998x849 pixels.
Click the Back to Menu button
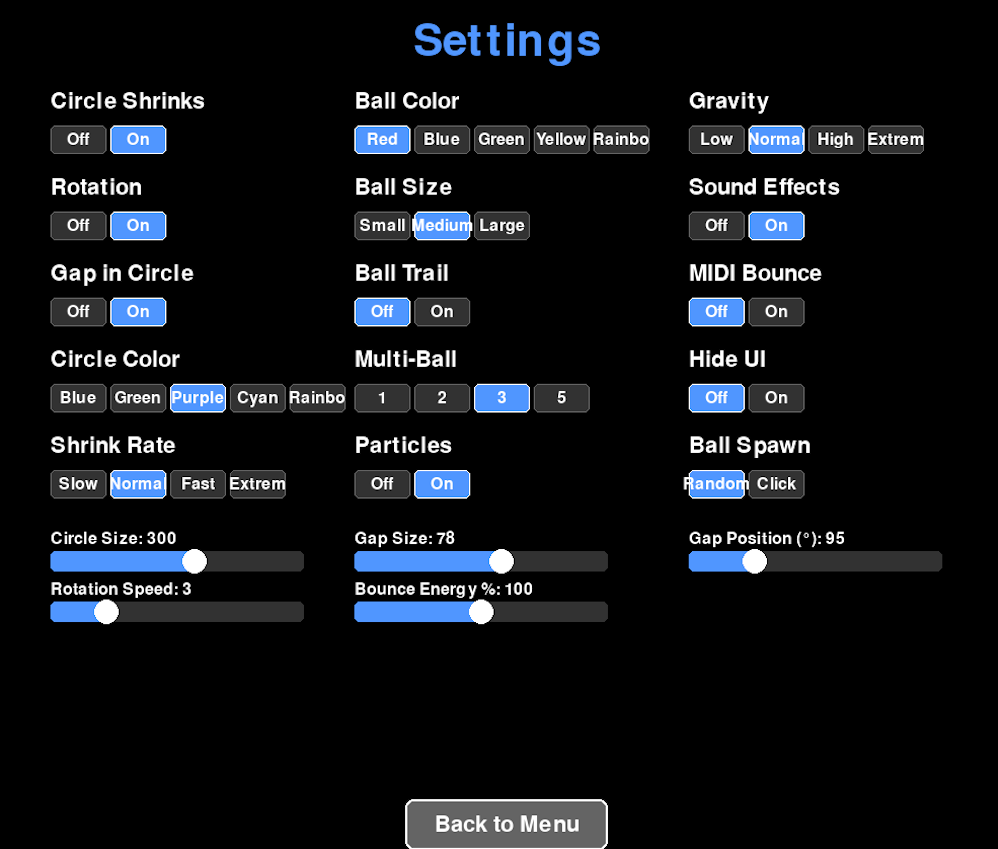pyautogui.click(x=506, y=824)
